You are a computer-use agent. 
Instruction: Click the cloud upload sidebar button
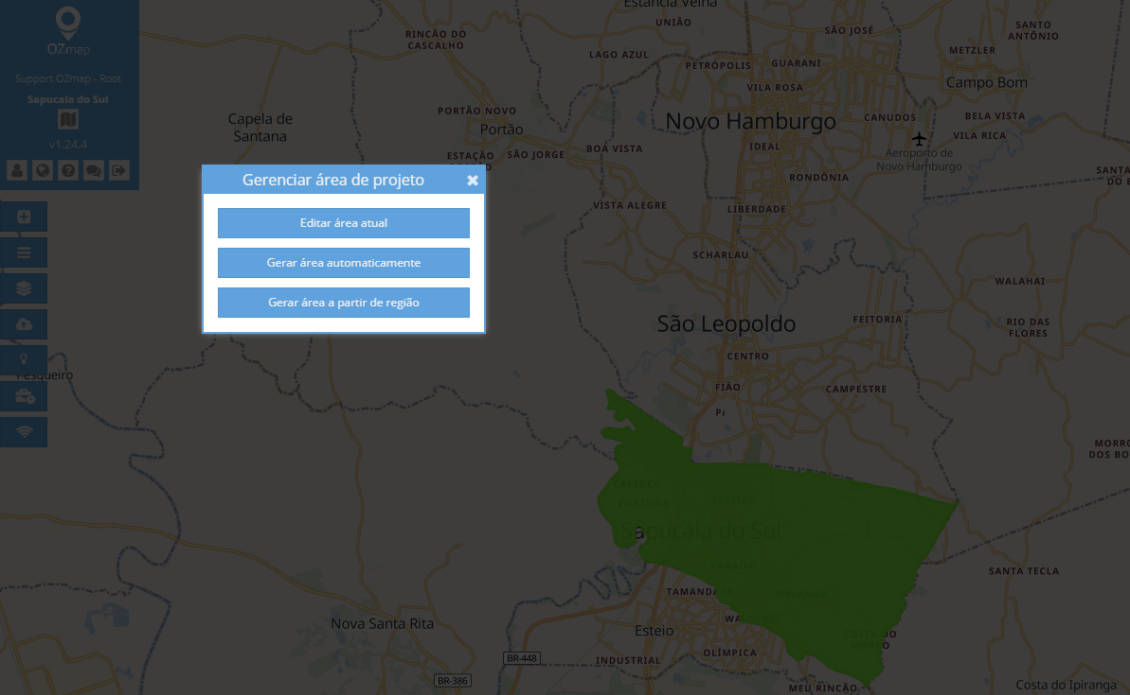tap(24, 324)
